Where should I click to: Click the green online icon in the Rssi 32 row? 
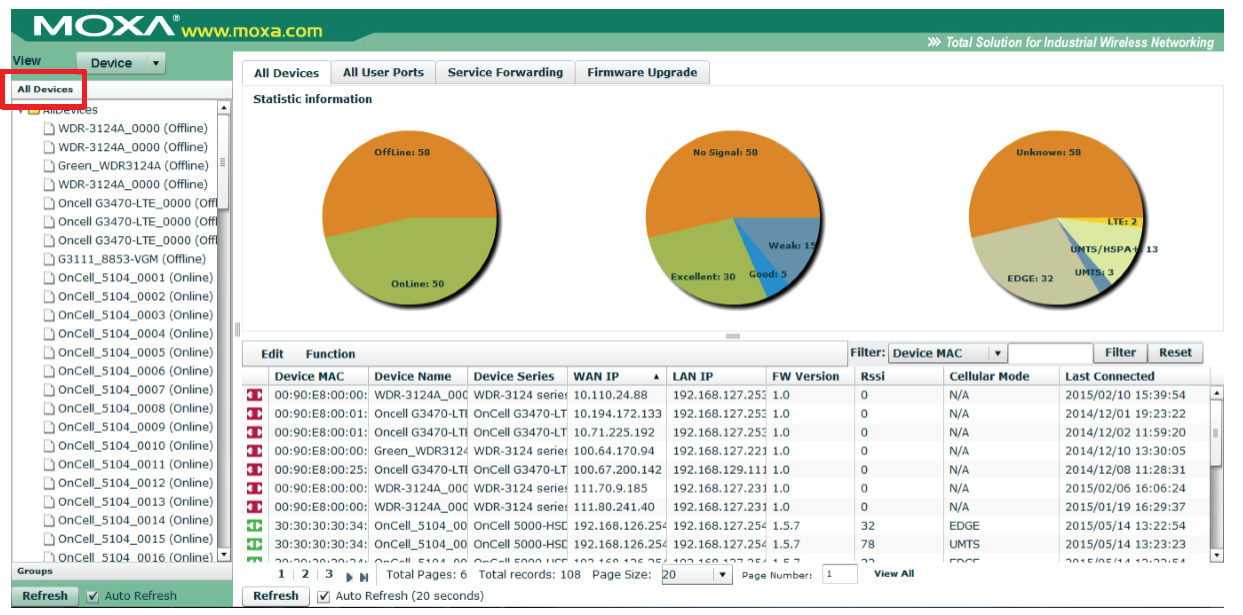coord(255,526)
